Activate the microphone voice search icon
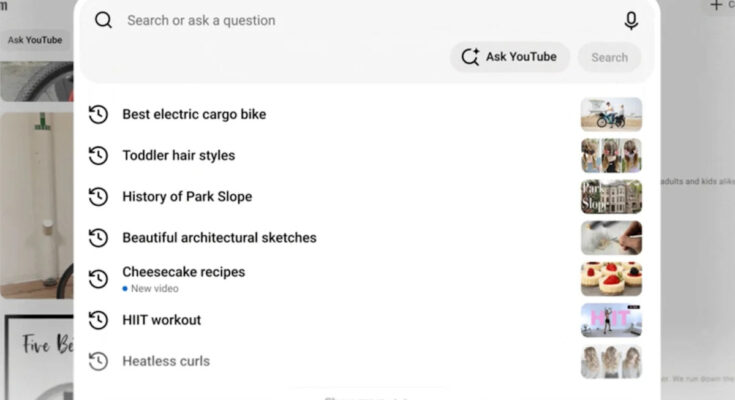 tap(631, 21)
